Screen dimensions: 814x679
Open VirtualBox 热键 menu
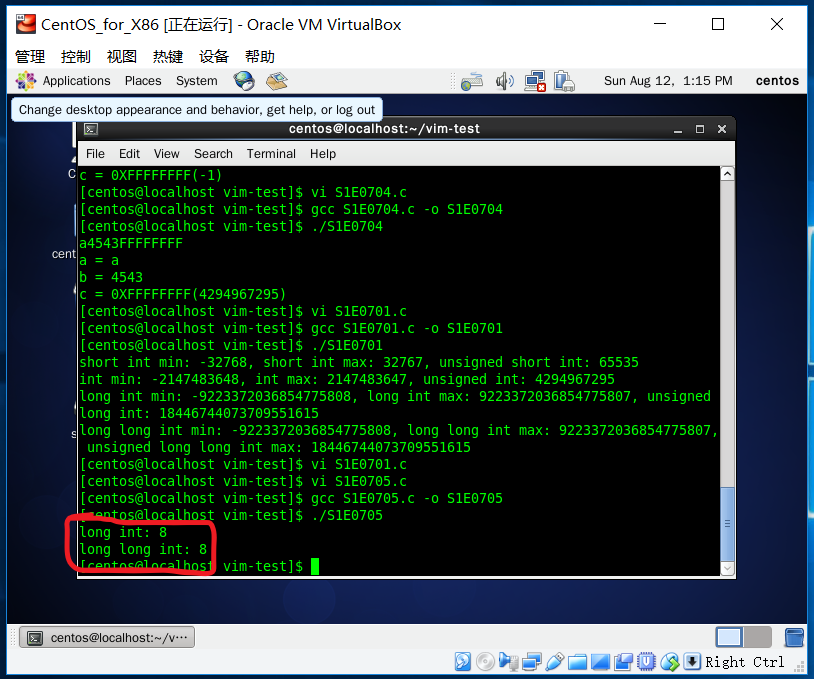[x=168, y=56]
